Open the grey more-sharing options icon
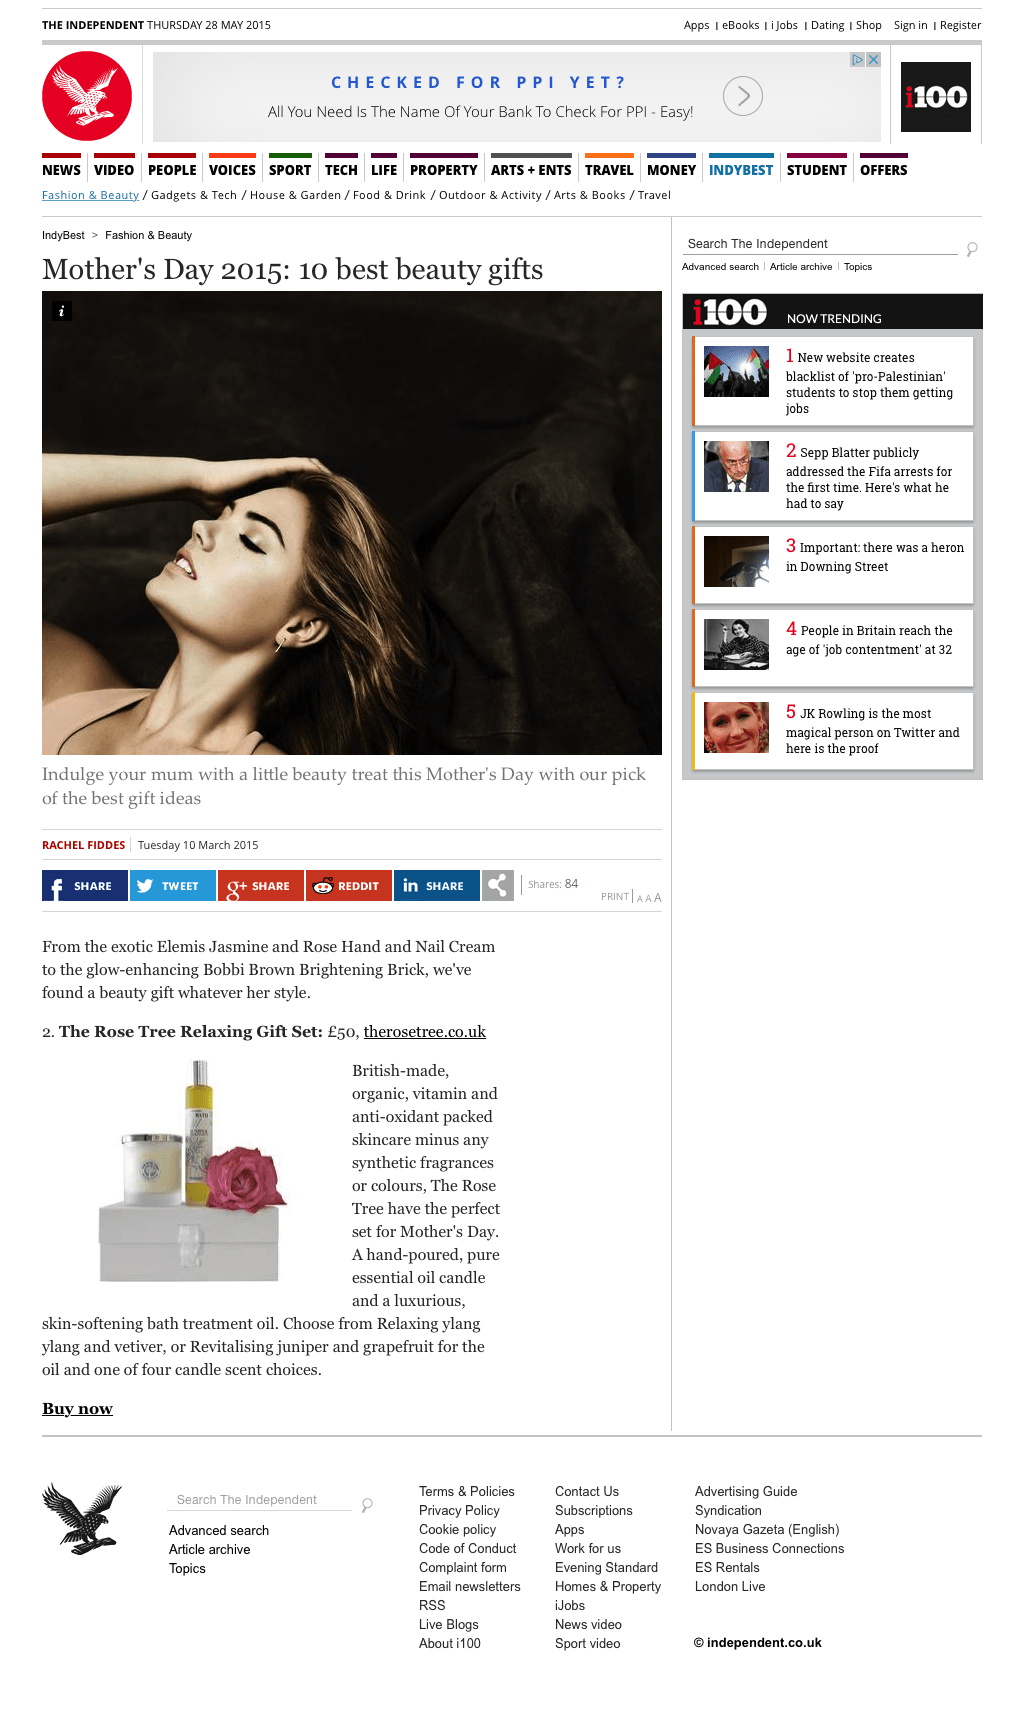 point(498,886)
